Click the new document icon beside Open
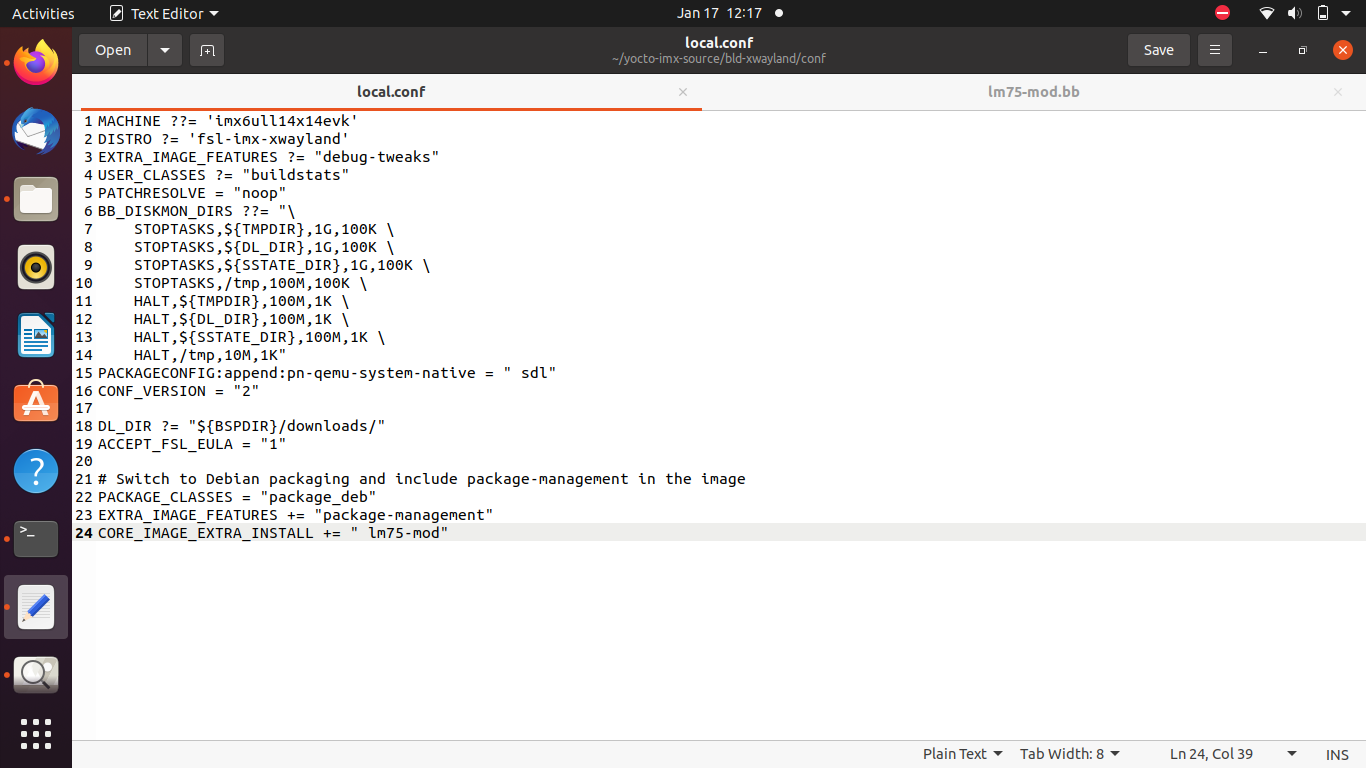Screen dimensions: 1366x768 tap(207, 50)
